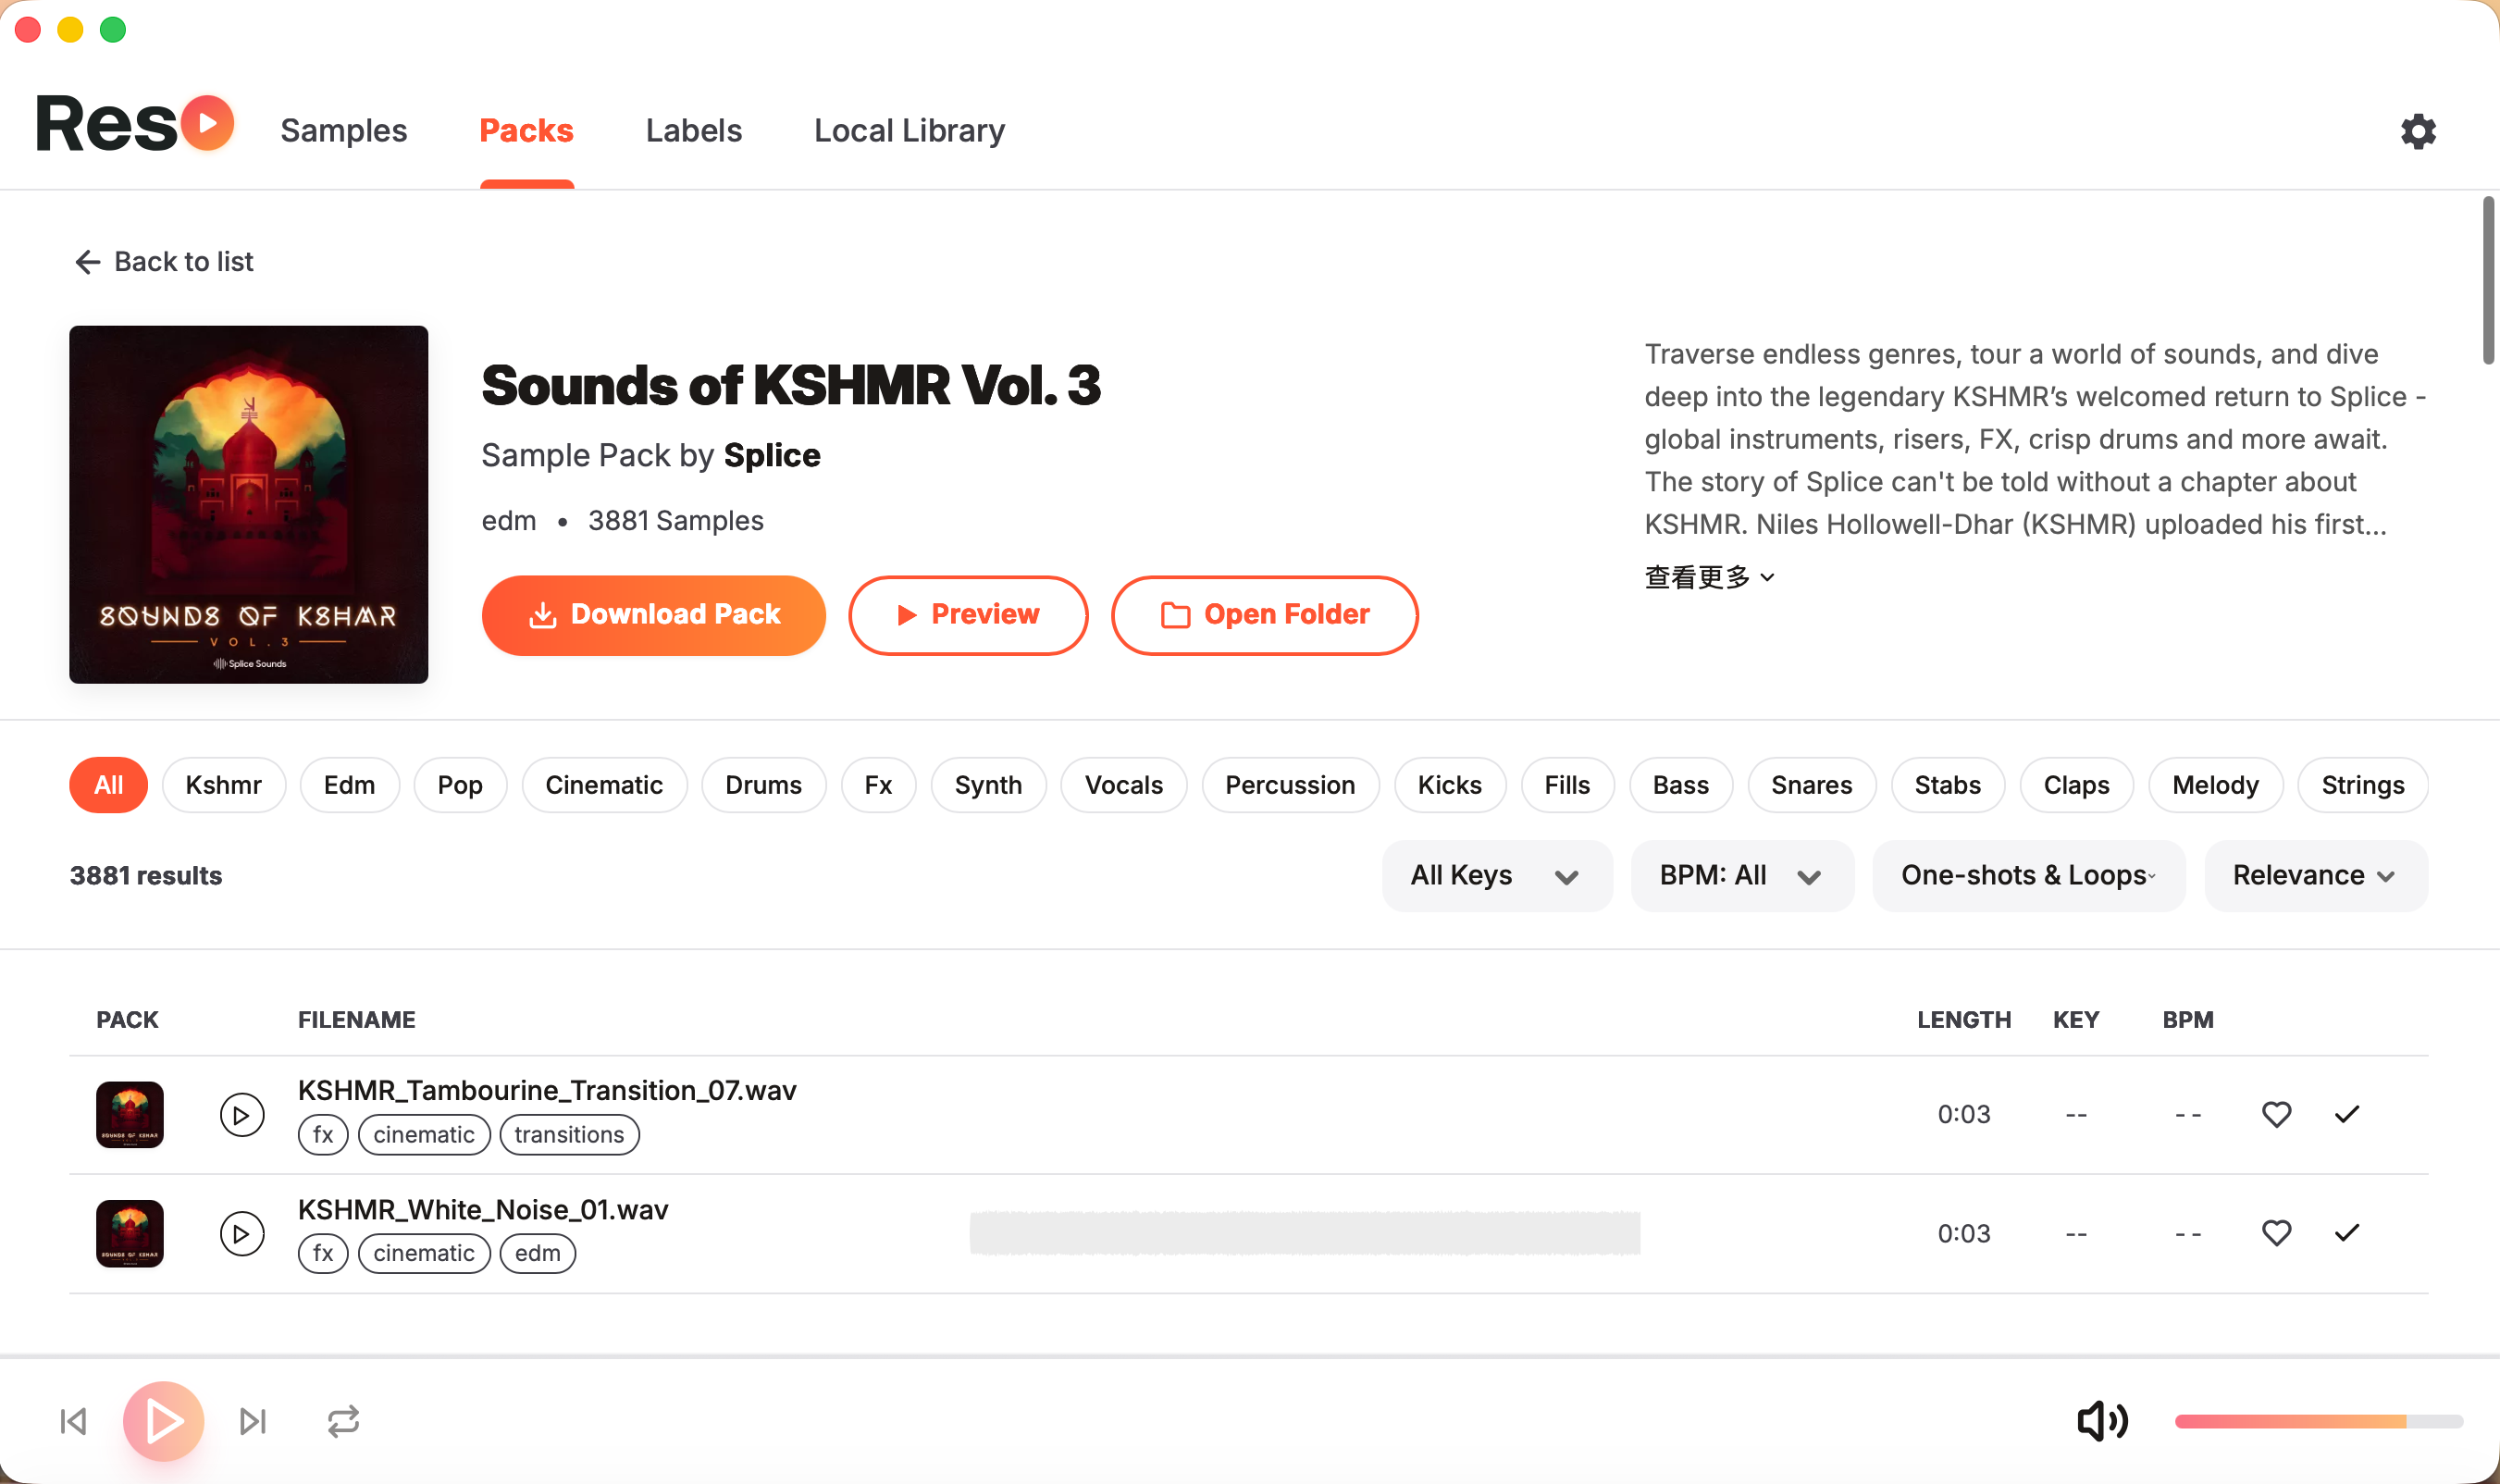Toggle loop repeat in player bar
The height and width of the screenshot is (1484, 2500).
[343, 1421]
